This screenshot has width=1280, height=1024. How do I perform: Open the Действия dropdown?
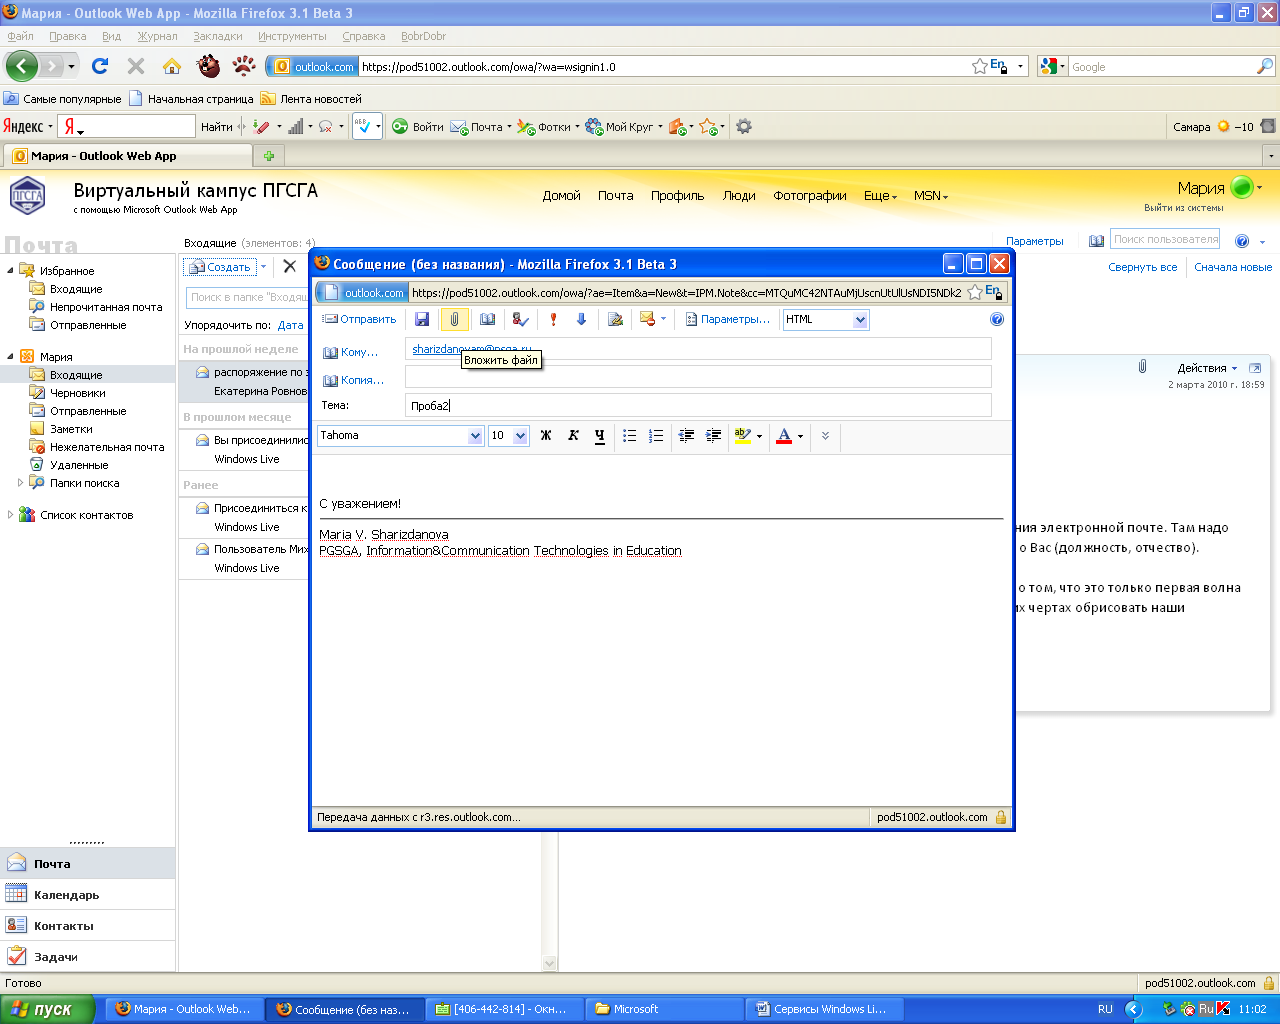(x=1207, y=368)
